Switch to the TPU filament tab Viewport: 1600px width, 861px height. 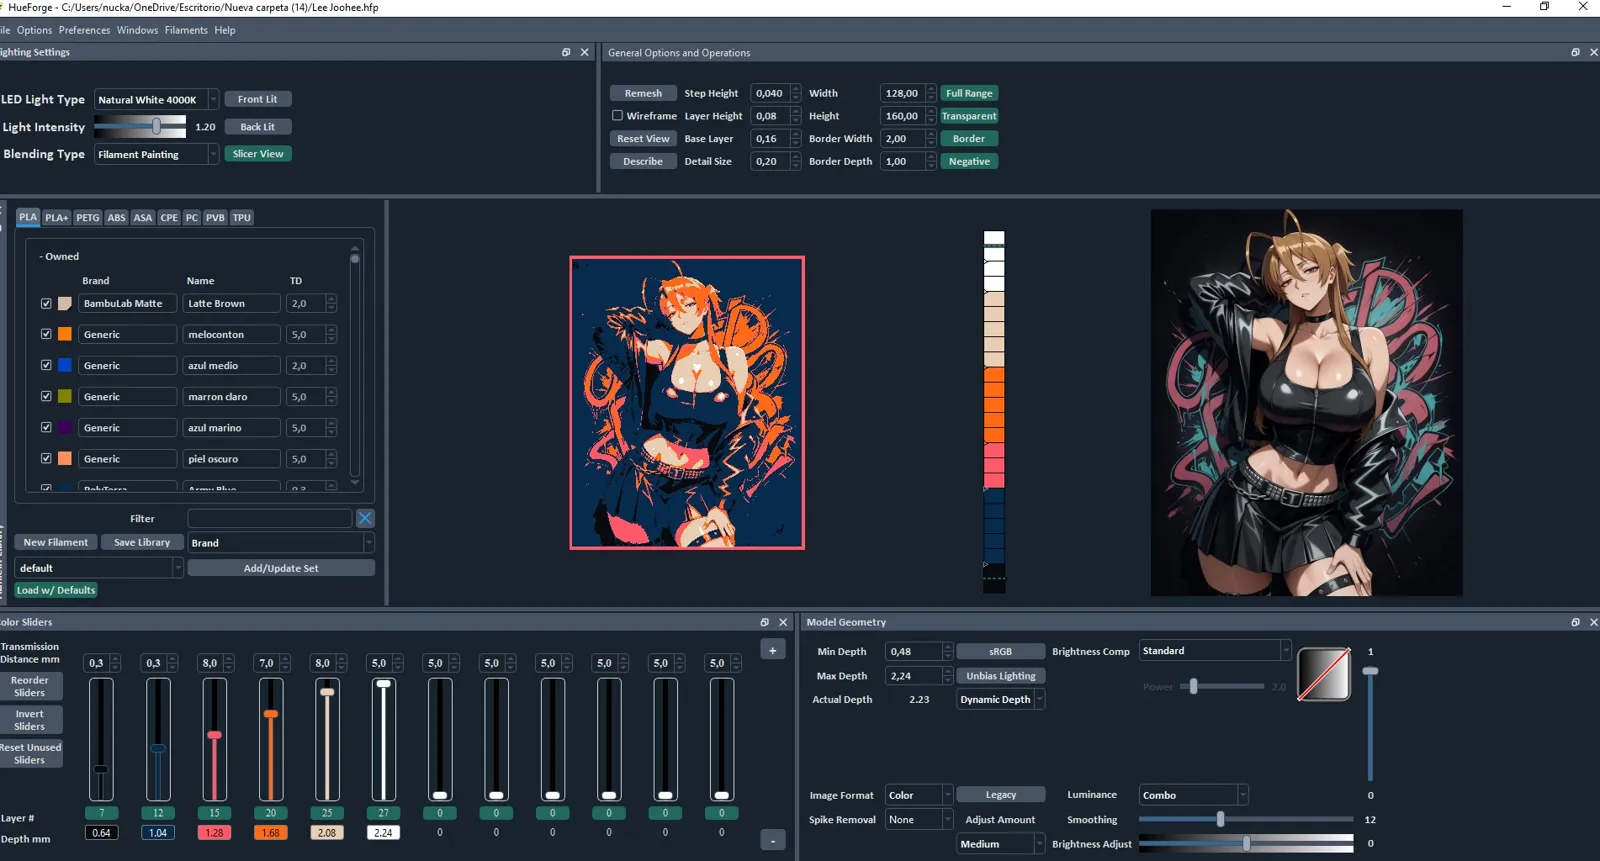[x=242, y=217]
